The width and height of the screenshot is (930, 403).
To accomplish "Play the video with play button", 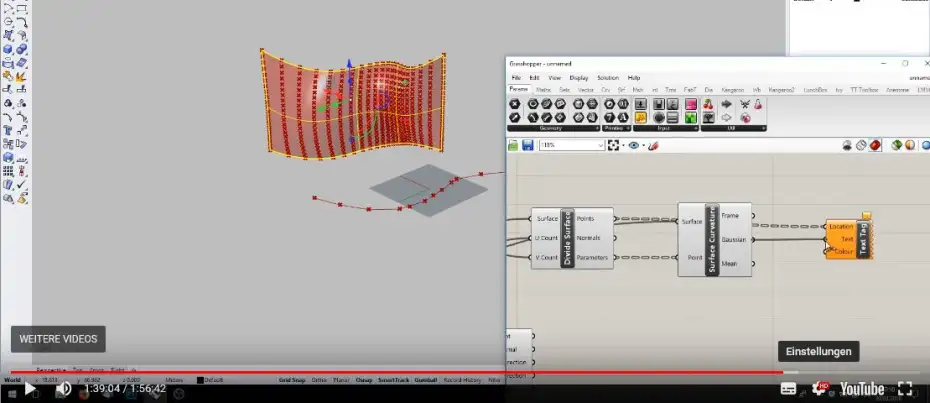I will point(30,389).
